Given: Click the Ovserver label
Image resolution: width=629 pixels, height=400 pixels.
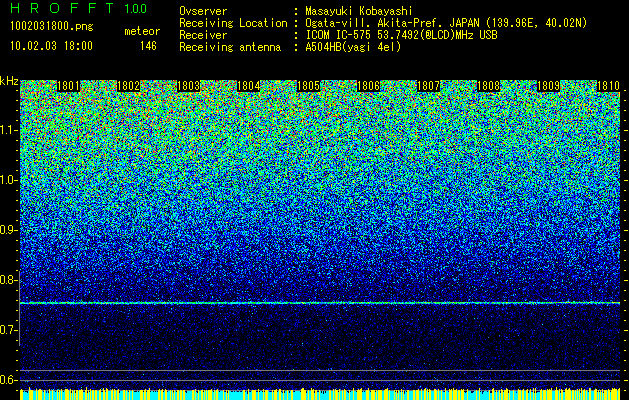Looking at the screenshot, I should (x=203, y=11).
